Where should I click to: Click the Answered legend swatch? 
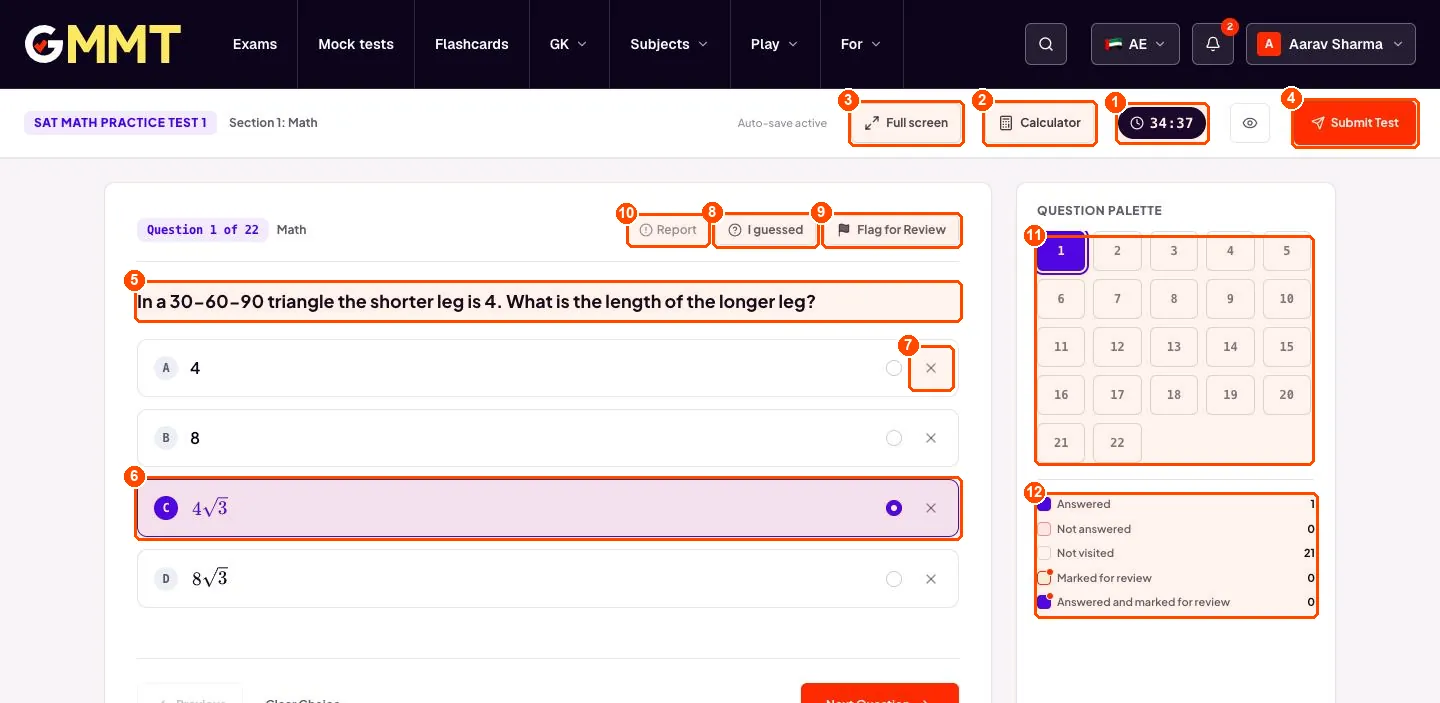click(x=1044, y=504)
